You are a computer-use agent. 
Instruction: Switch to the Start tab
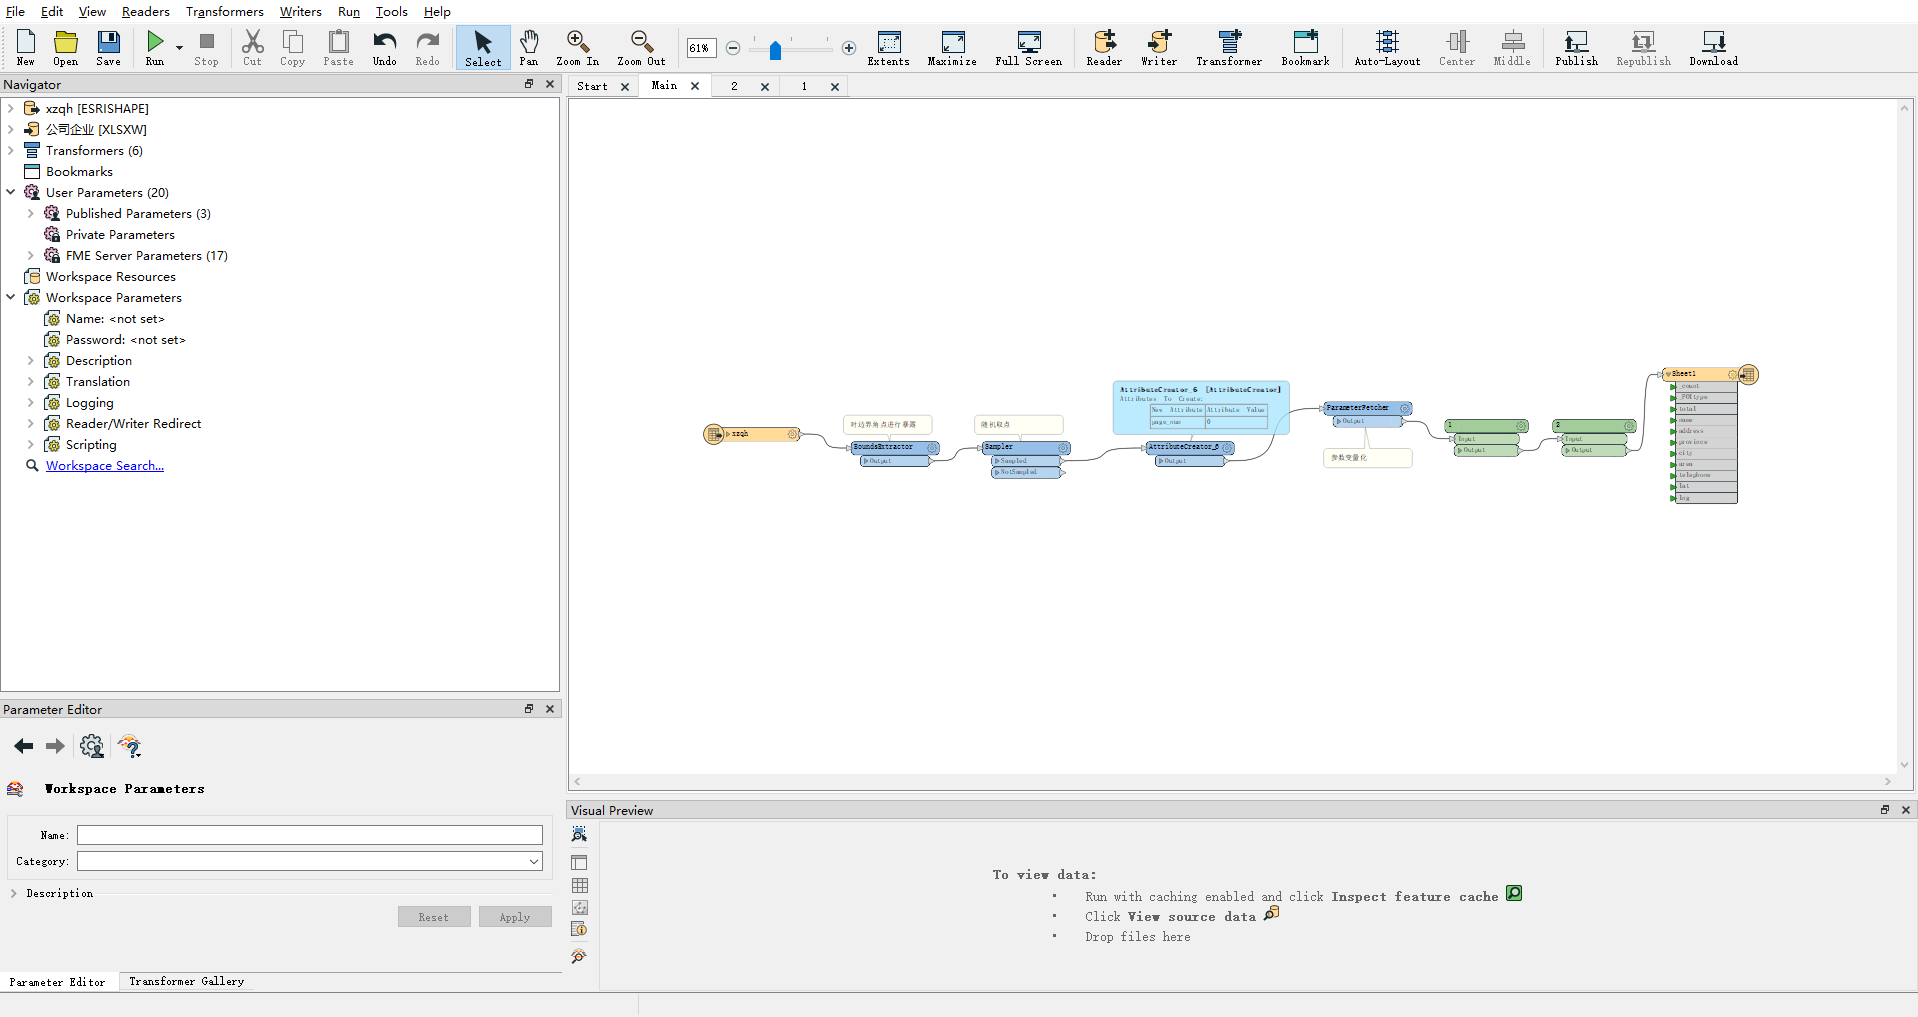[594, 86]
